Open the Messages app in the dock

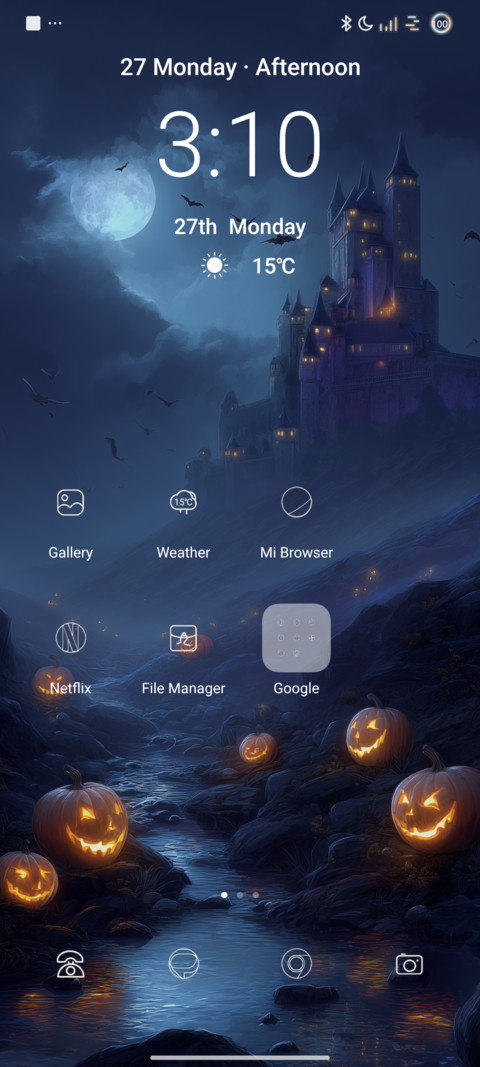[183, 964]
